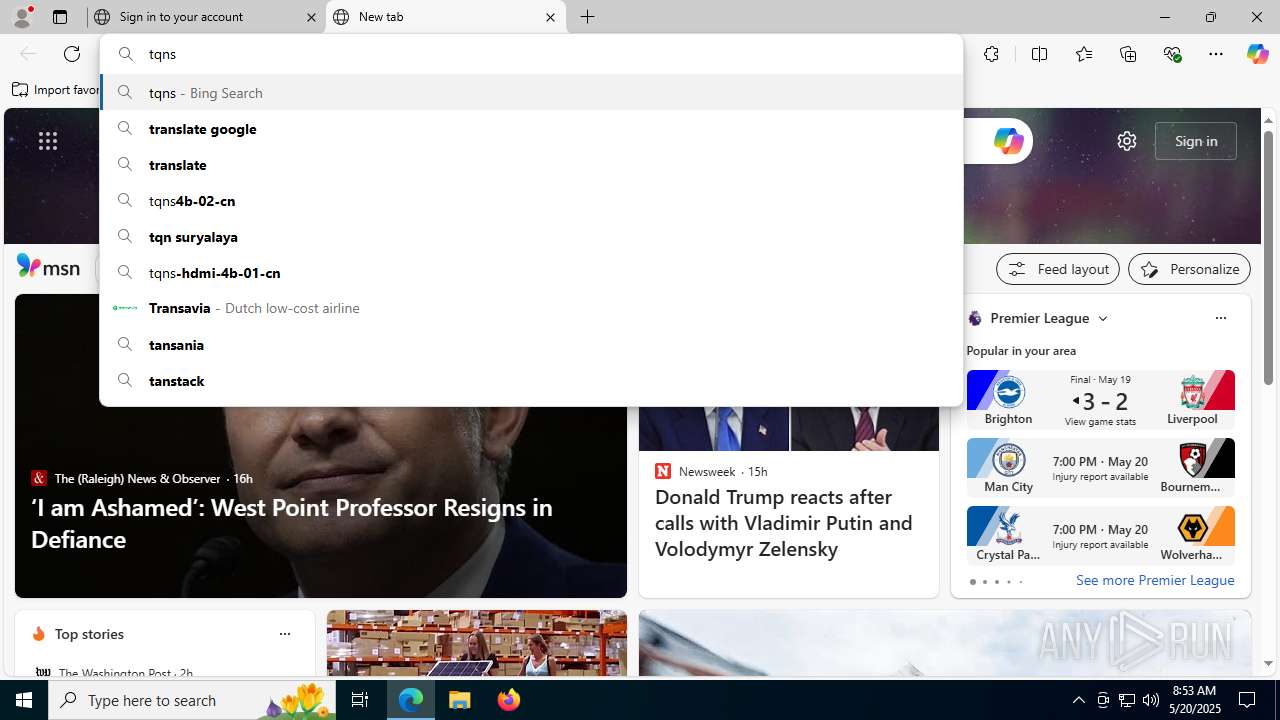This screenshot has width=1280, height=720.
Task: Click the Newsweek source label
Action: [707, 471]
